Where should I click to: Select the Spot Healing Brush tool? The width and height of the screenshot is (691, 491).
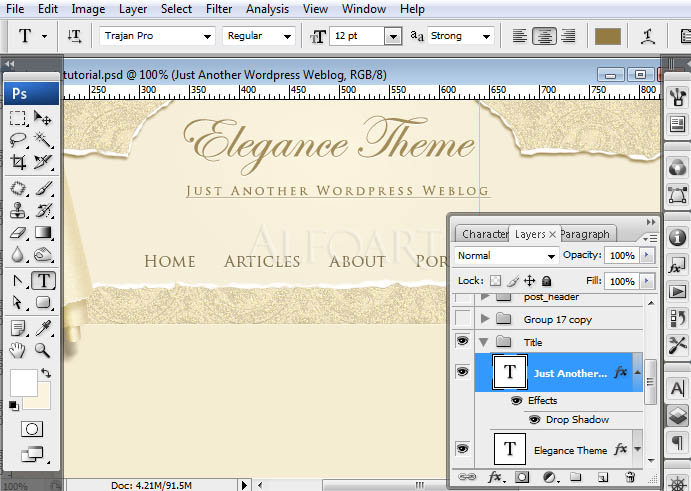click(18, 189)
